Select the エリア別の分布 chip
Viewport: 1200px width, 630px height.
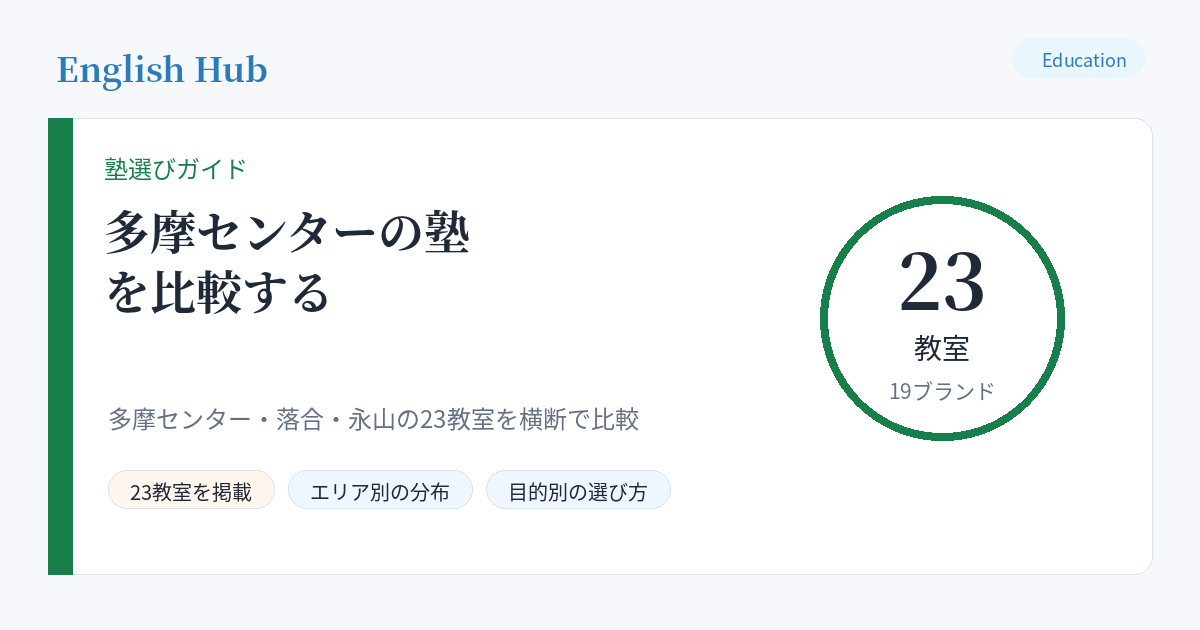click(380, 490)
